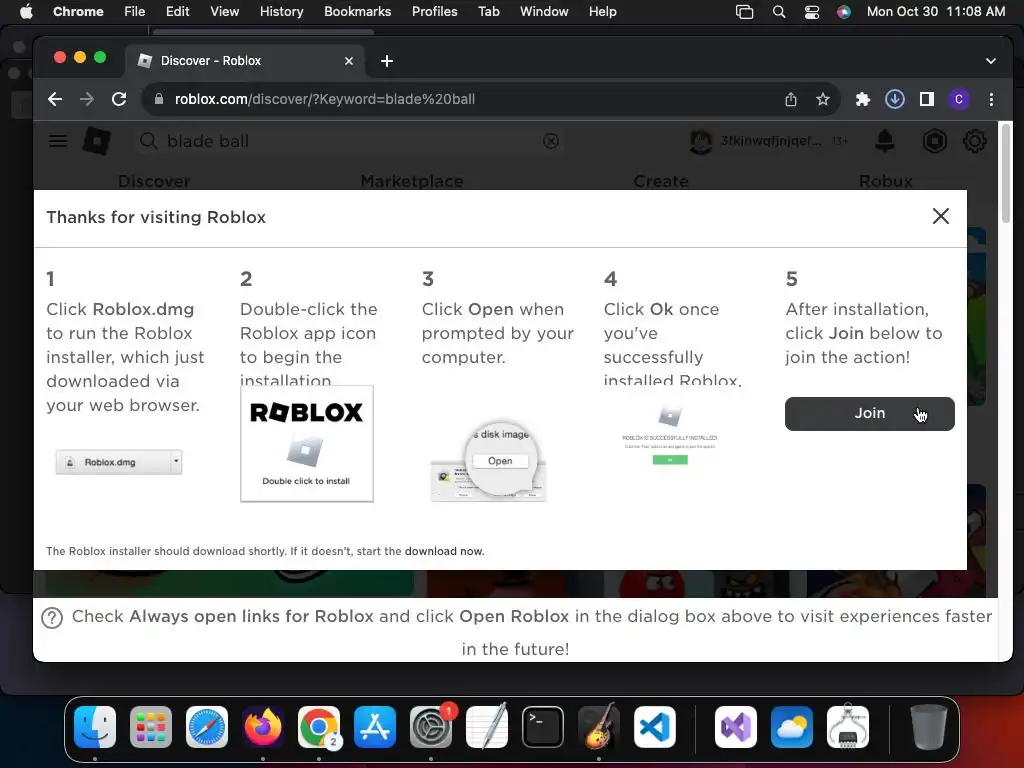
Task: Open the History menu
Action: coord(281,11)
